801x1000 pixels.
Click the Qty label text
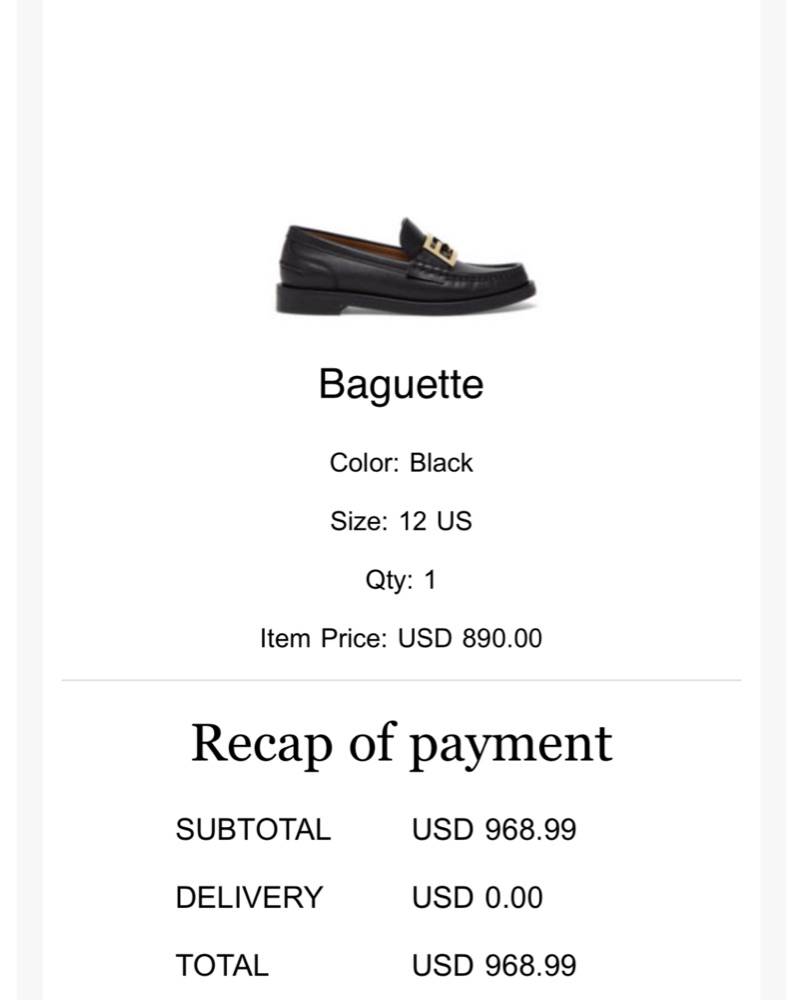coord(389,580)
